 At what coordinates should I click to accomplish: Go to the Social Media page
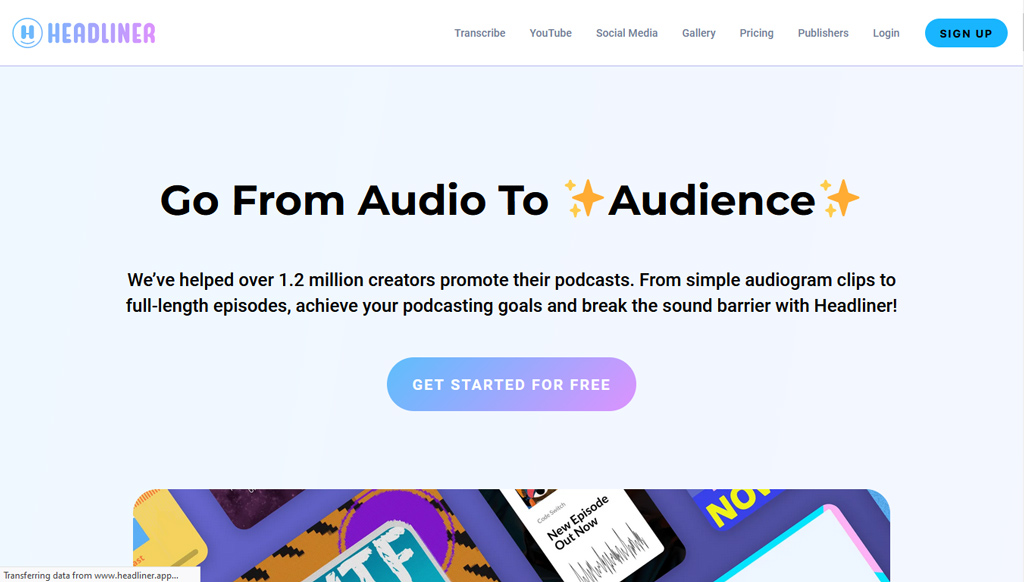tap(627, 33)
